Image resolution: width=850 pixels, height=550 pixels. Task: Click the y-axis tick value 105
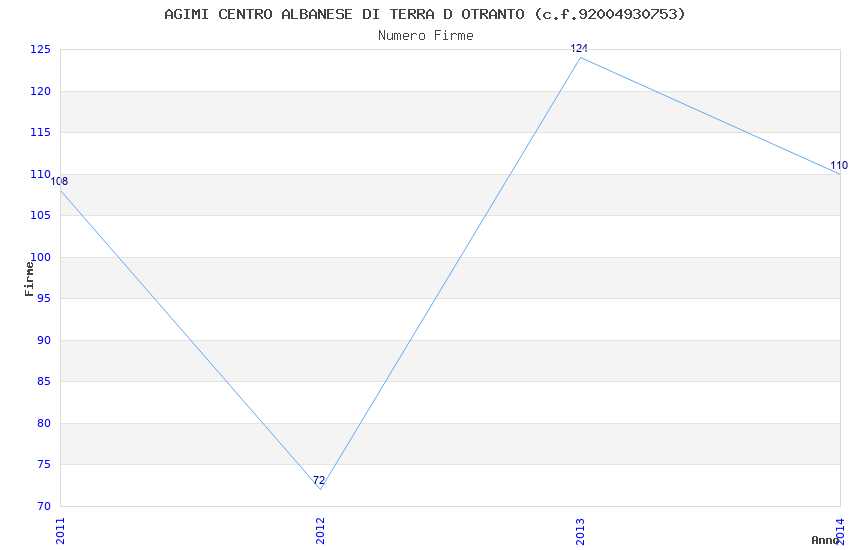(41, 215)
